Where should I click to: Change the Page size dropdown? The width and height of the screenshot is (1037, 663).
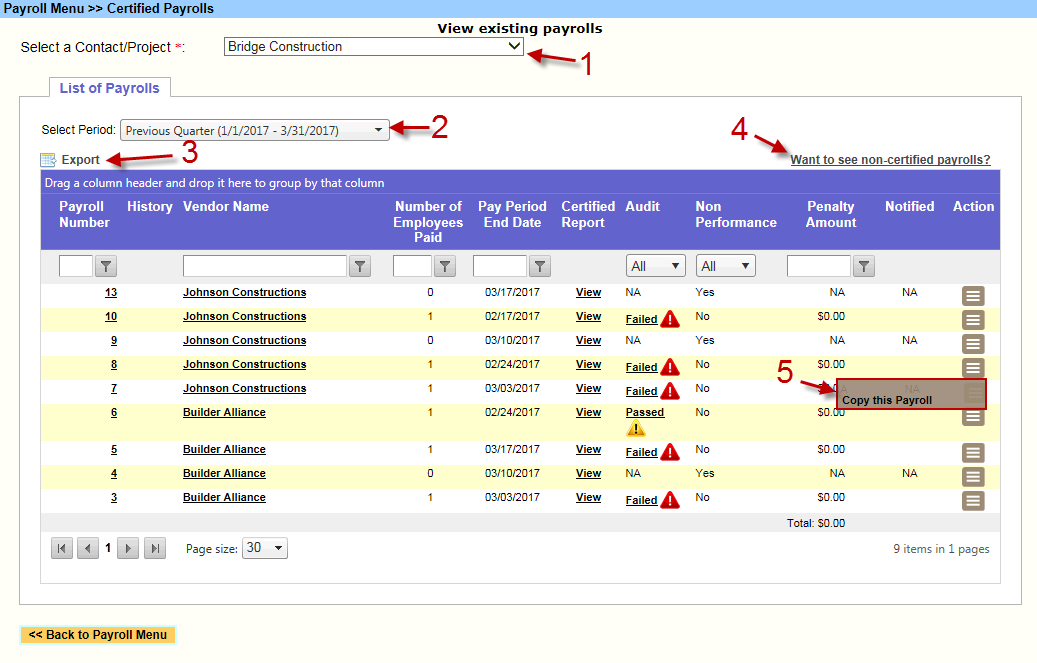265,548
